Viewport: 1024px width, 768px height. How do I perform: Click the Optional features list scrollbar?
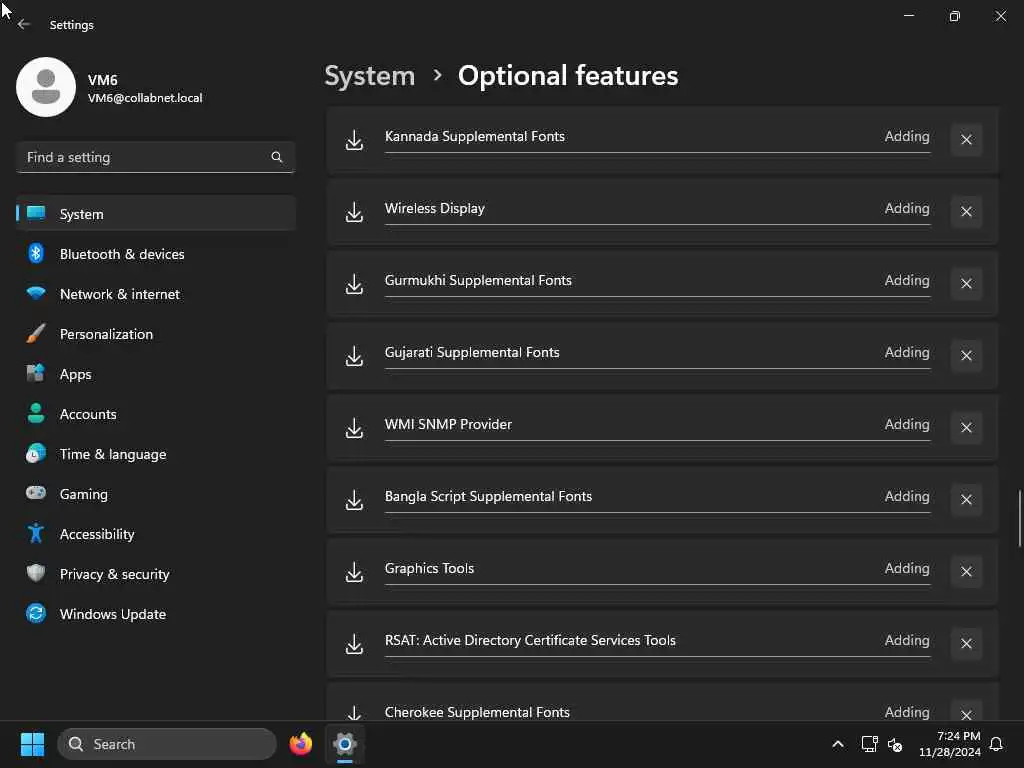tap(1020, 518)
